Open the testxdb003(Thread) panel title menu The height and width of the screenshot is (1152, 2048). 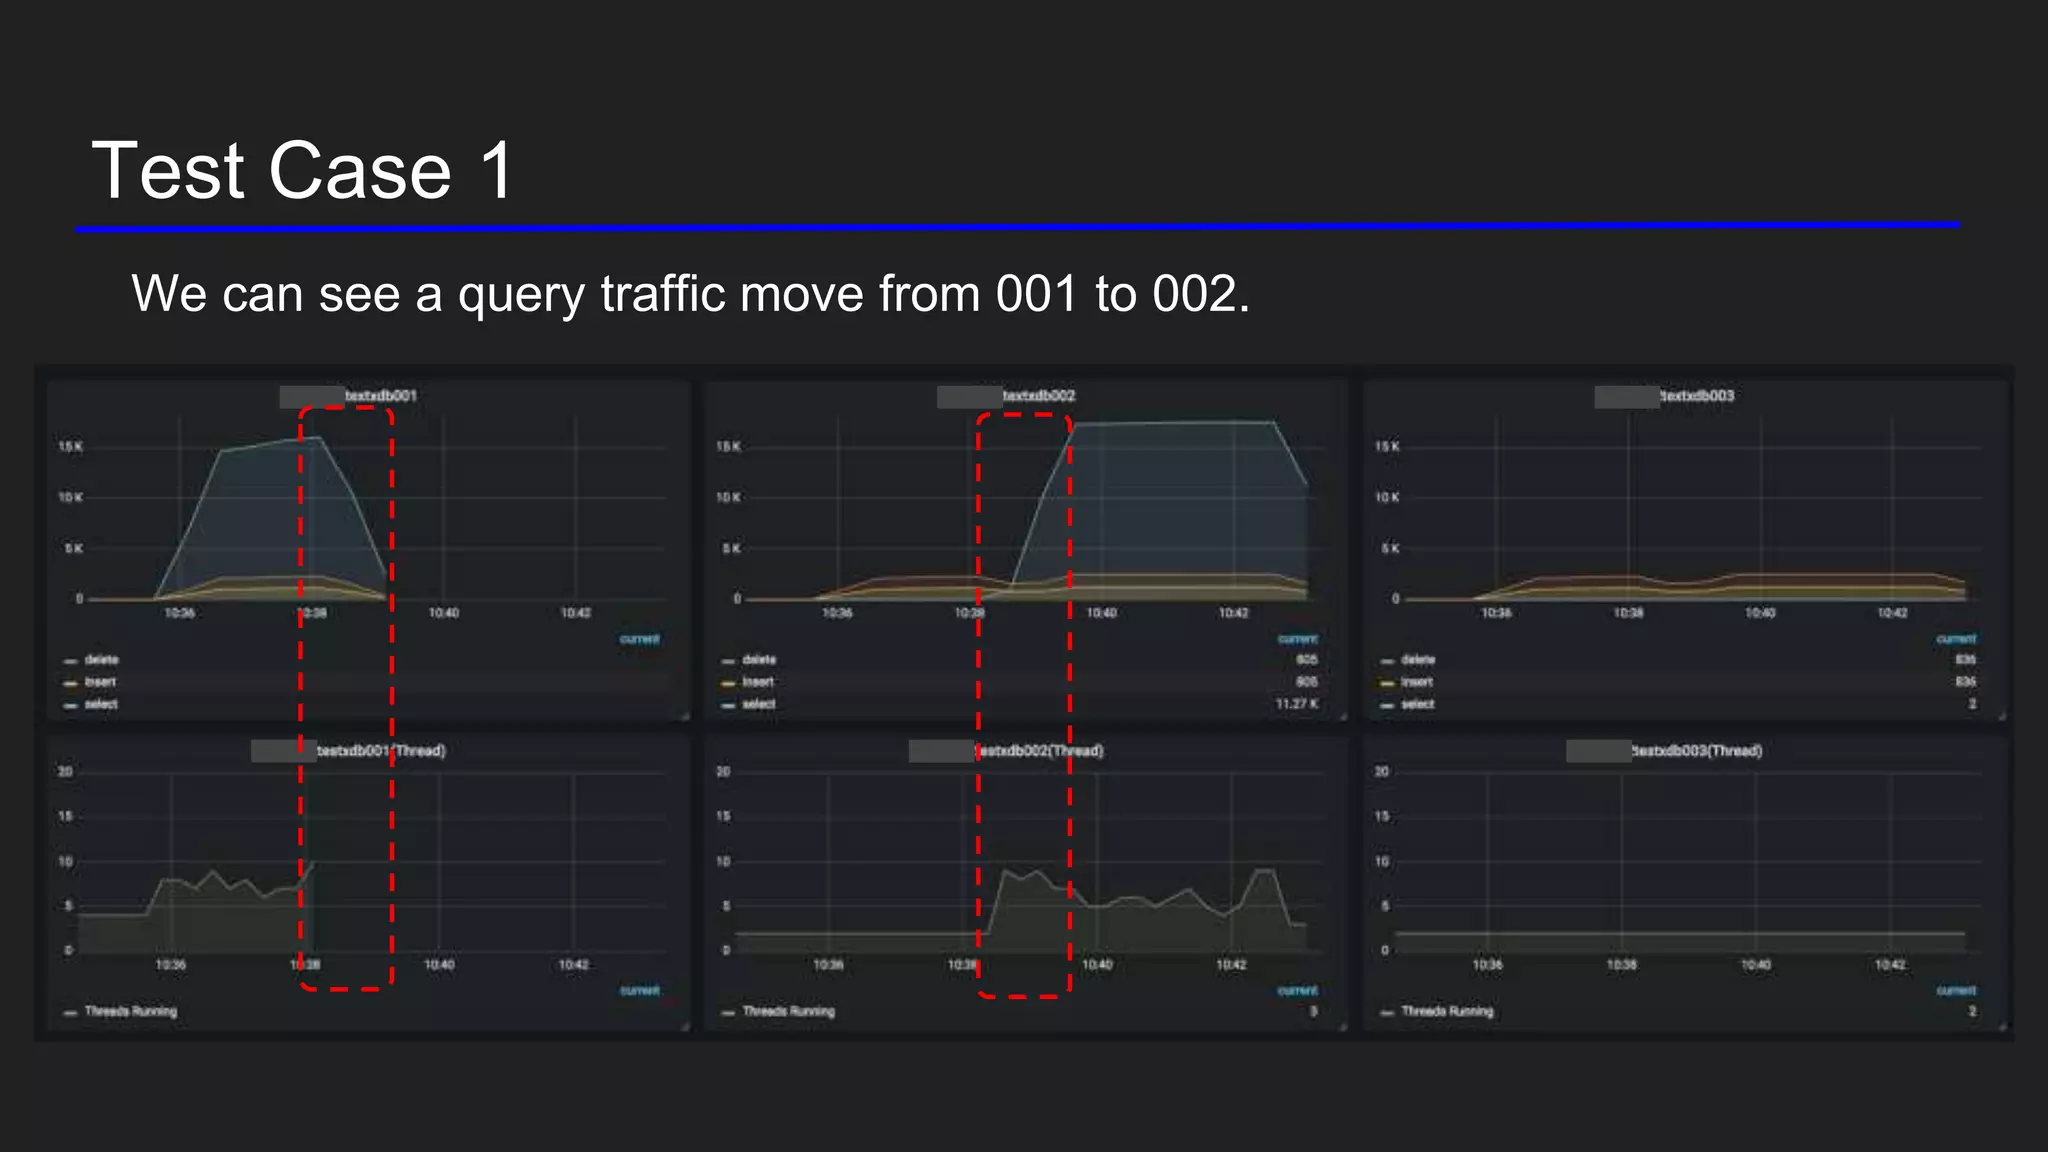click(x=1697, y=751)
